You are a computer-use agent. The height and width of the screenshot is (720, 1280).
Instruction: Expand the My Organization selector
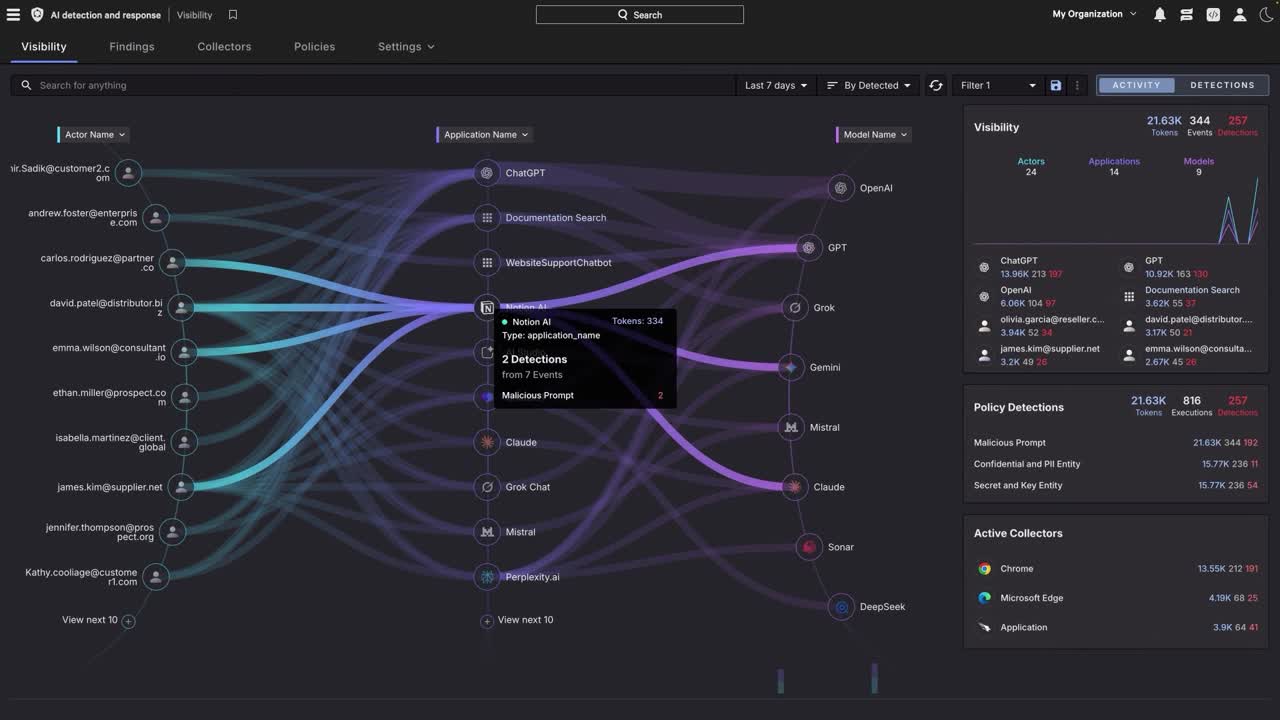(x=1094, y=15)
